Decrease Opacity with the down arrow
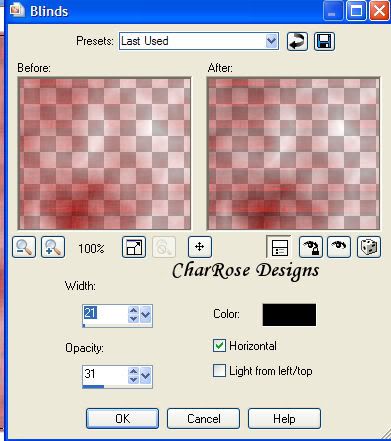The image size is (391, 441). pyautogui.click(x=133, y=379)
